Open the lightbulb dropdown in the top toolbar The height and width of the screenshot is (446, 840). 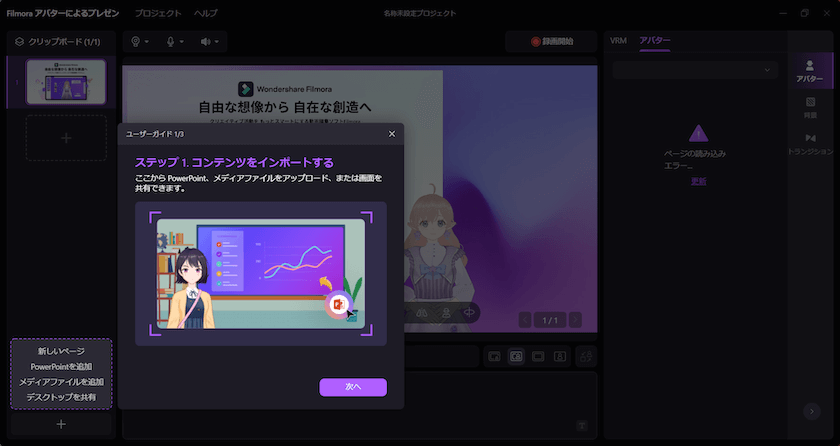[x=141, y=42]
